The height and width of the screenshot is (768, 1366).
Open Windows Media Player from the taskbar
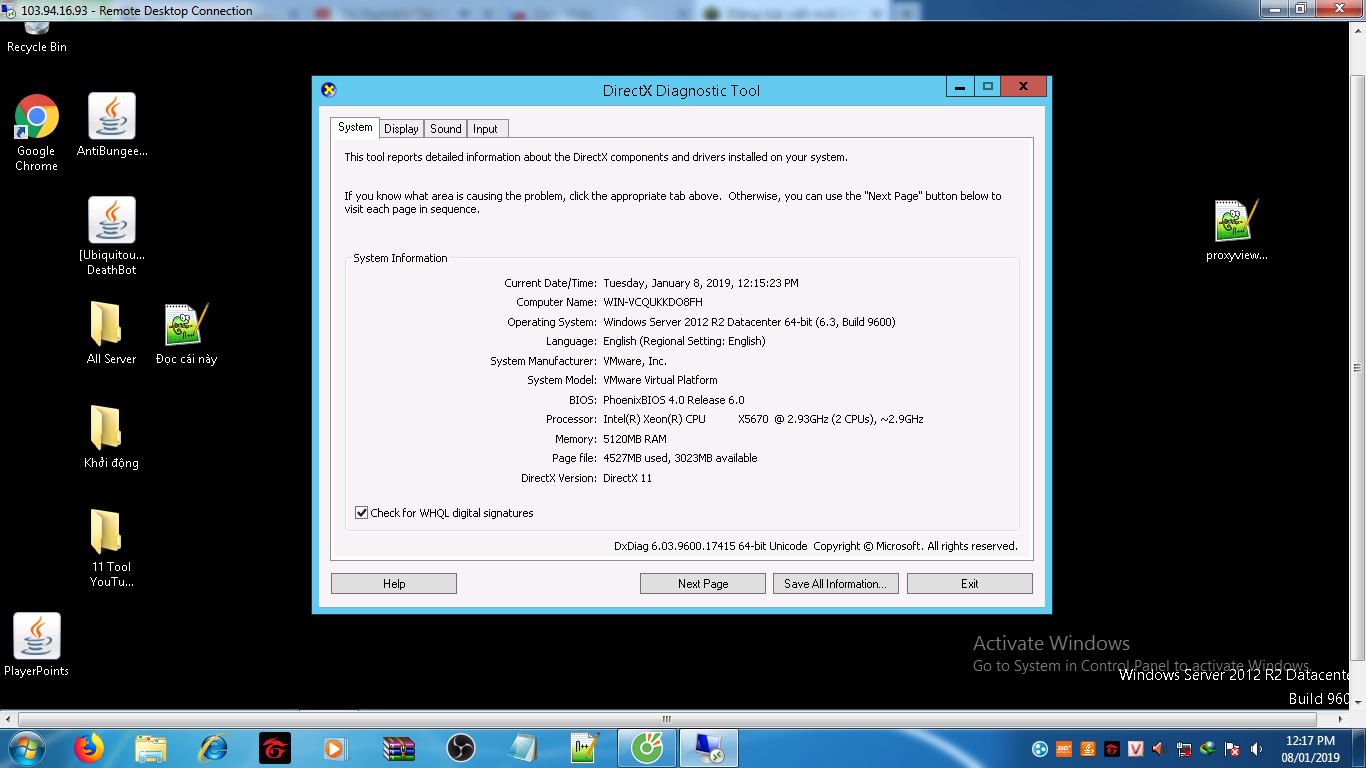click(336, 748)
